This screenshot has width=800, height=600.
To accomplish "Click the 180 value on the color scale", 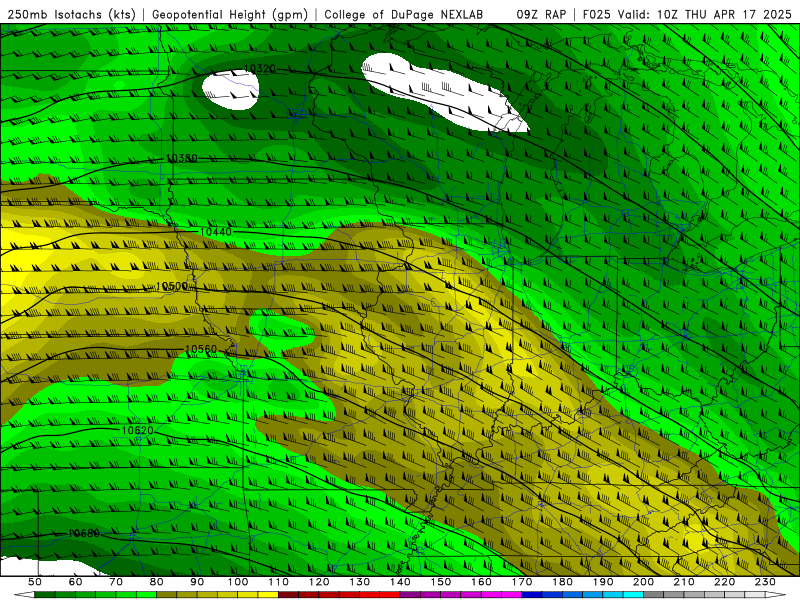I will click(562, 582).
